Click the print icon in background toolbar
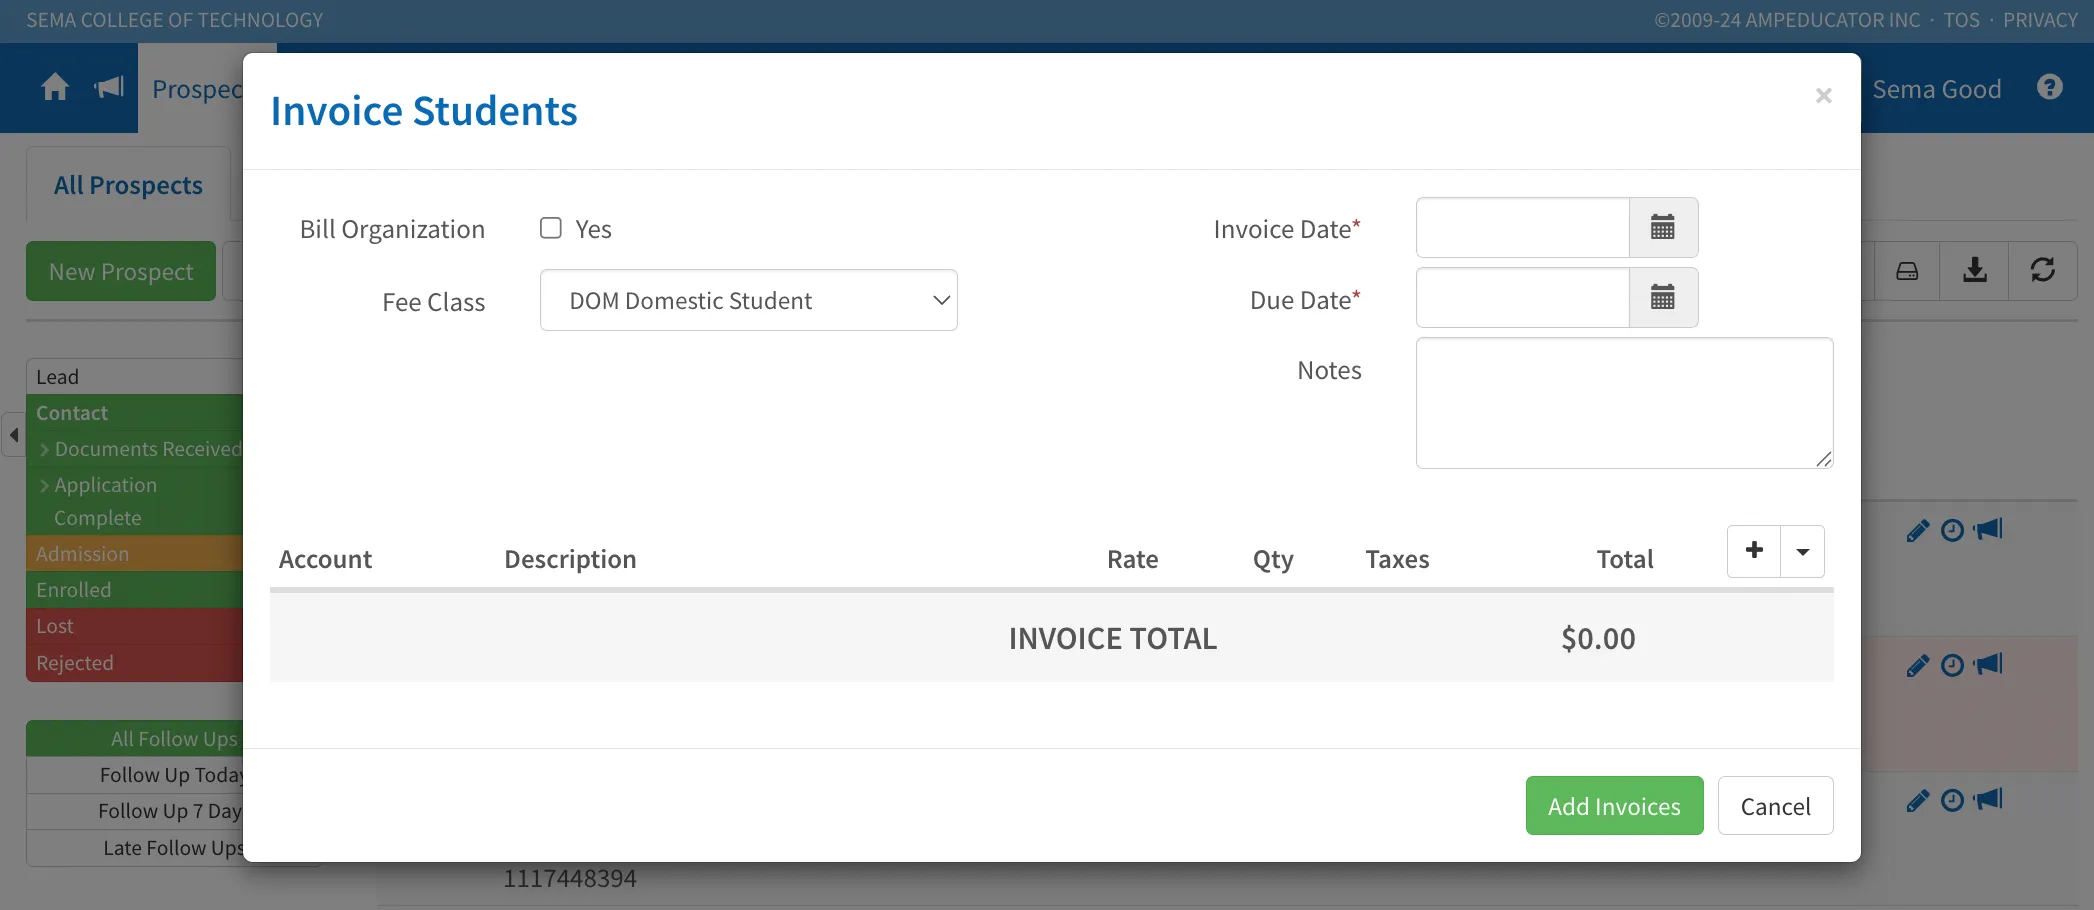 click(x=1907, y=271)
